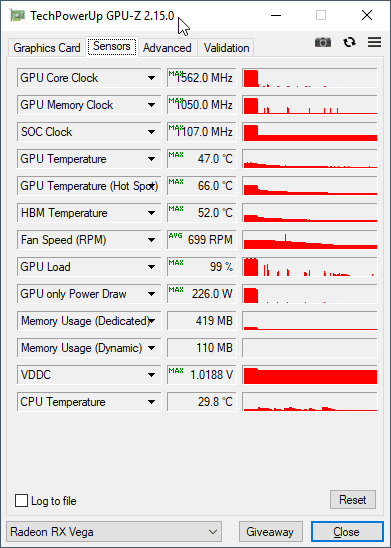Click the refresh arrows icon
Viewport: 391px width, 548px height.
349,42
